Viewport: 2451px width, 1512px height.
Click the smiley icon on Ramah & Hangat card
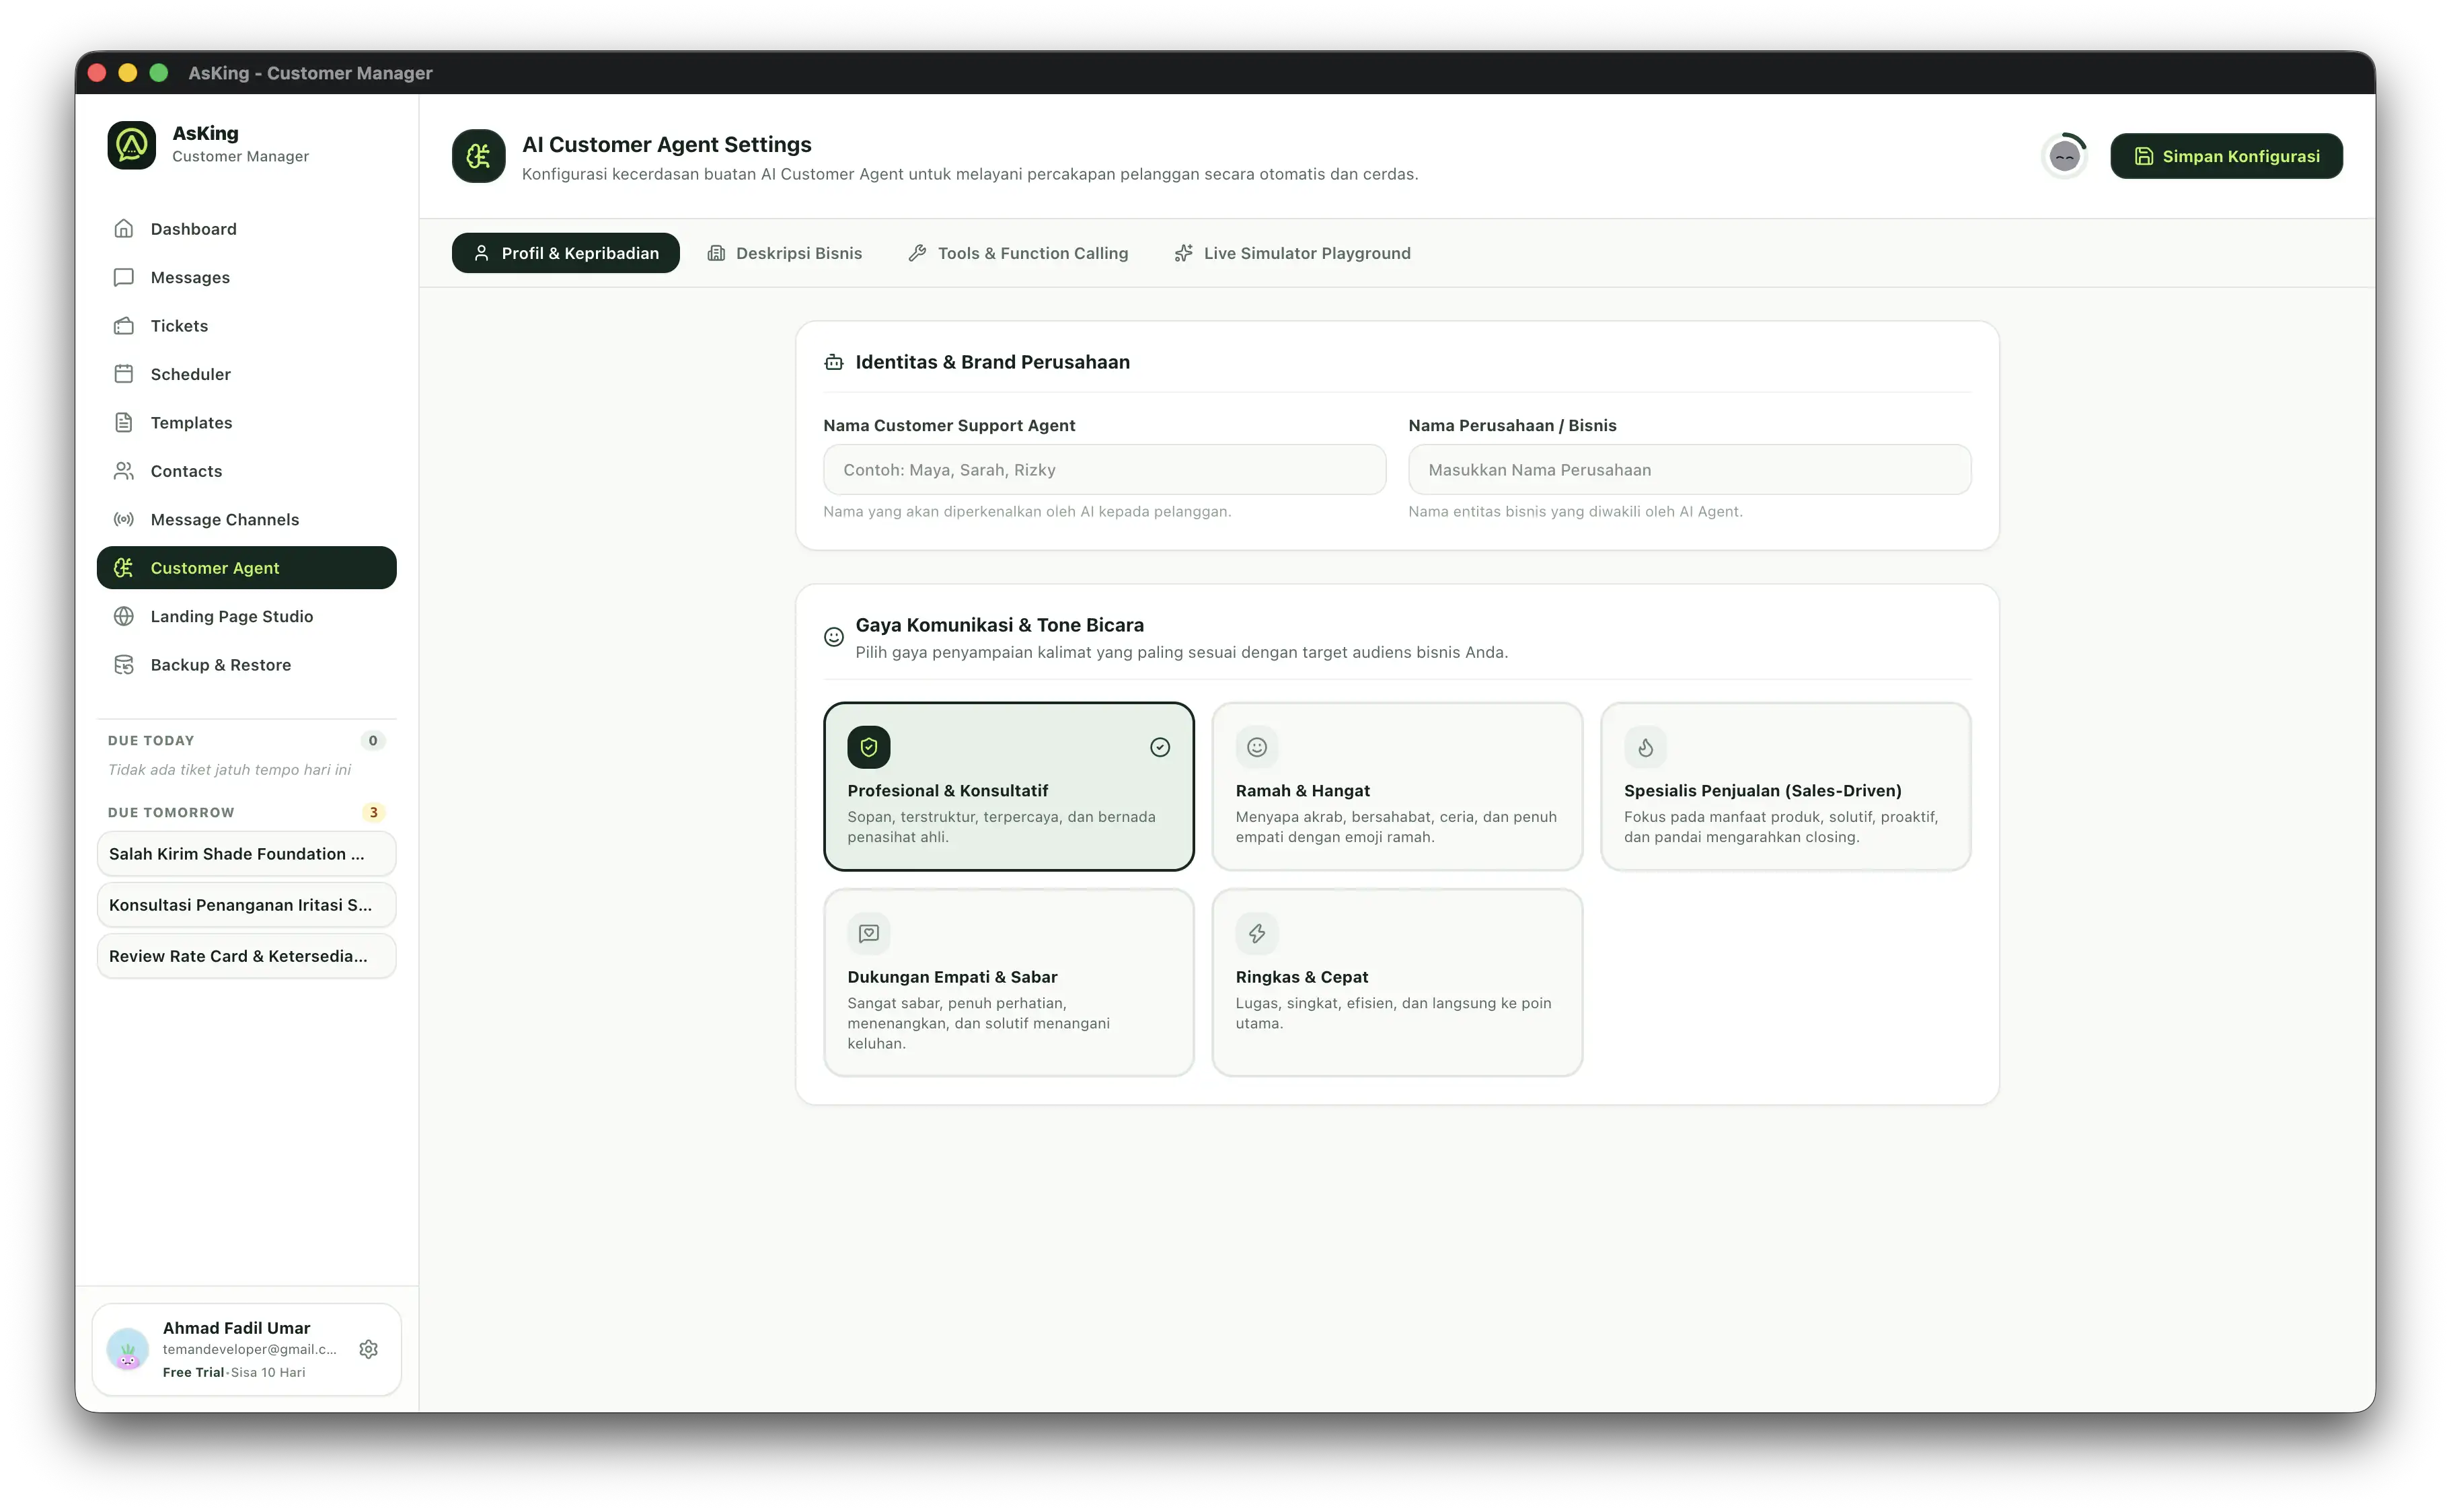(x=1257, y=747)
